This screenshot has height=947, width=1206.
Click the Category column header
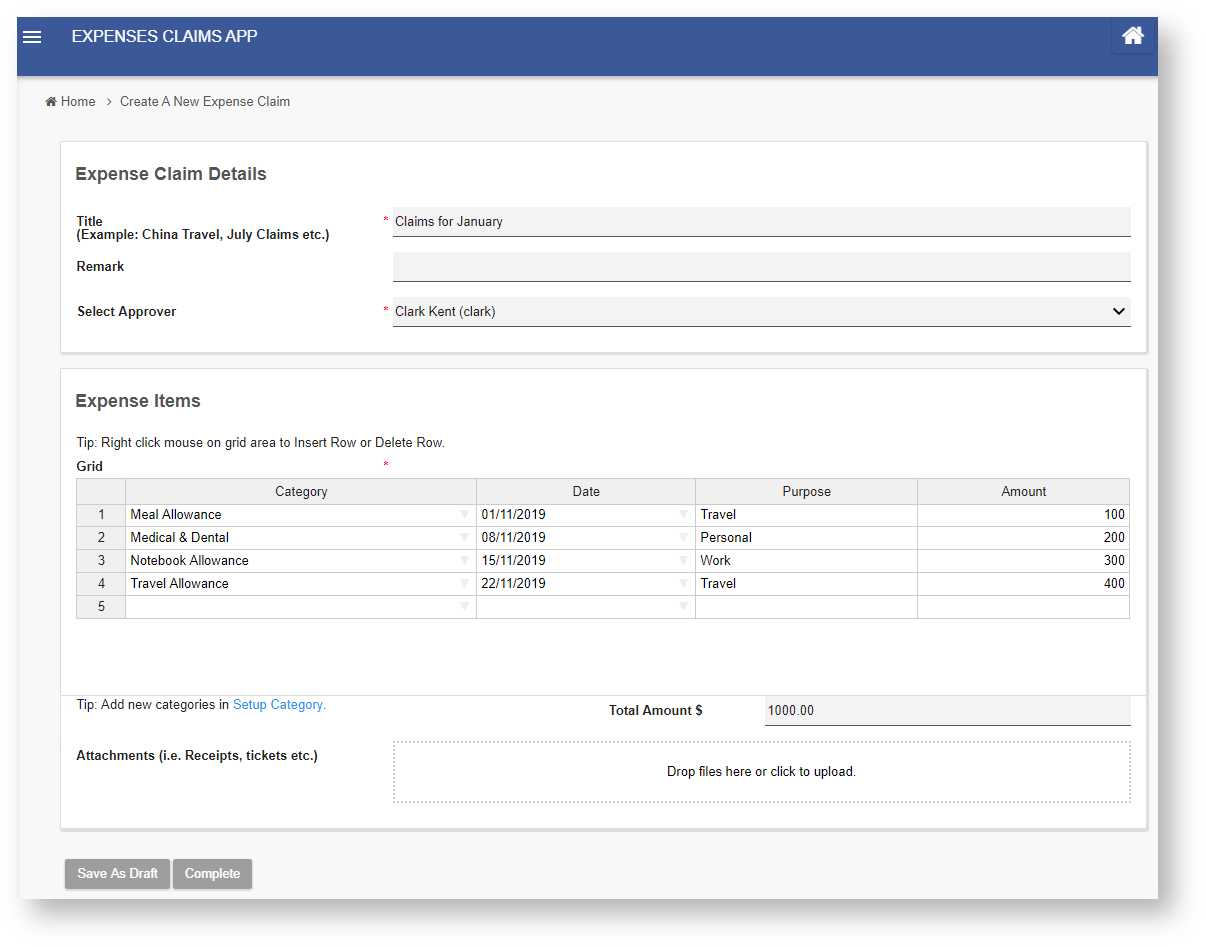[x=301, y=492]
